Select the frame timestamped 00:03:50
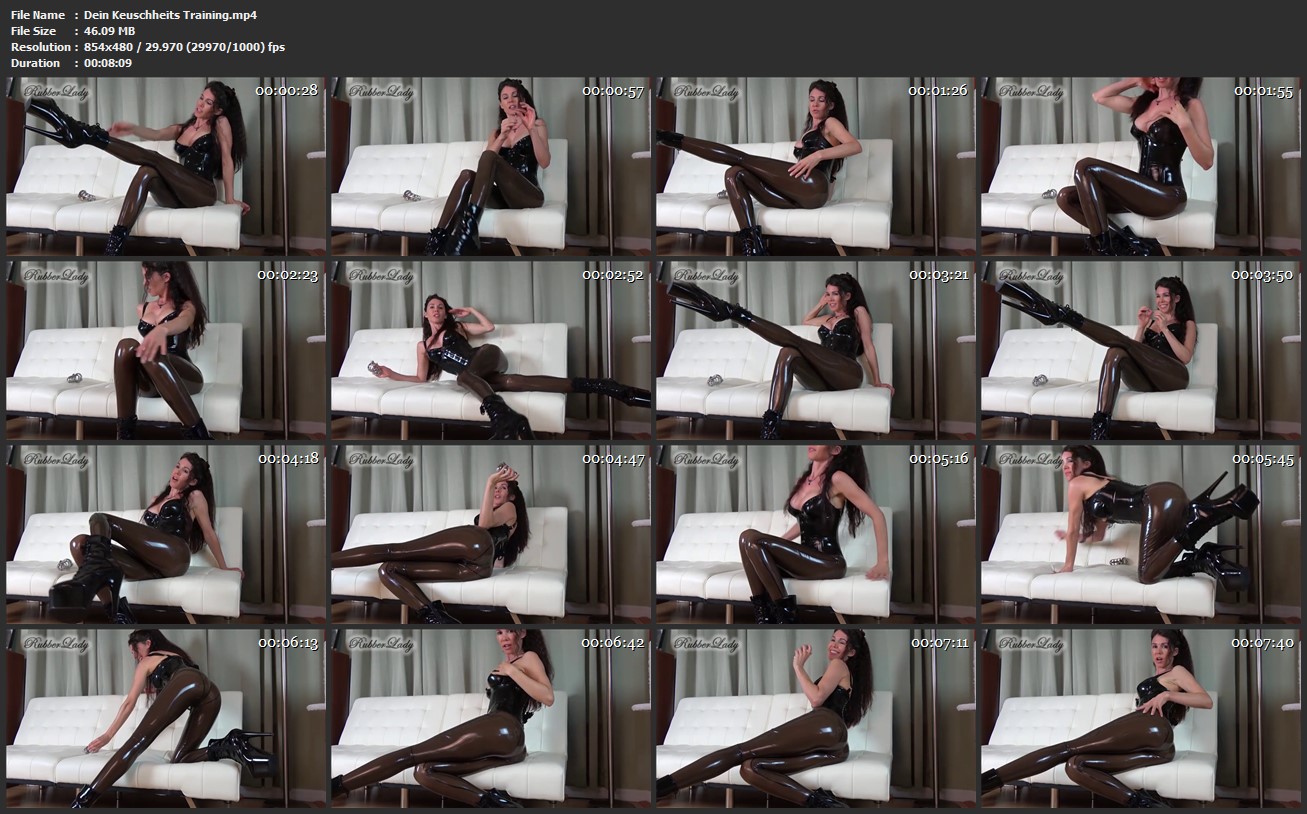 [1141, 350]
